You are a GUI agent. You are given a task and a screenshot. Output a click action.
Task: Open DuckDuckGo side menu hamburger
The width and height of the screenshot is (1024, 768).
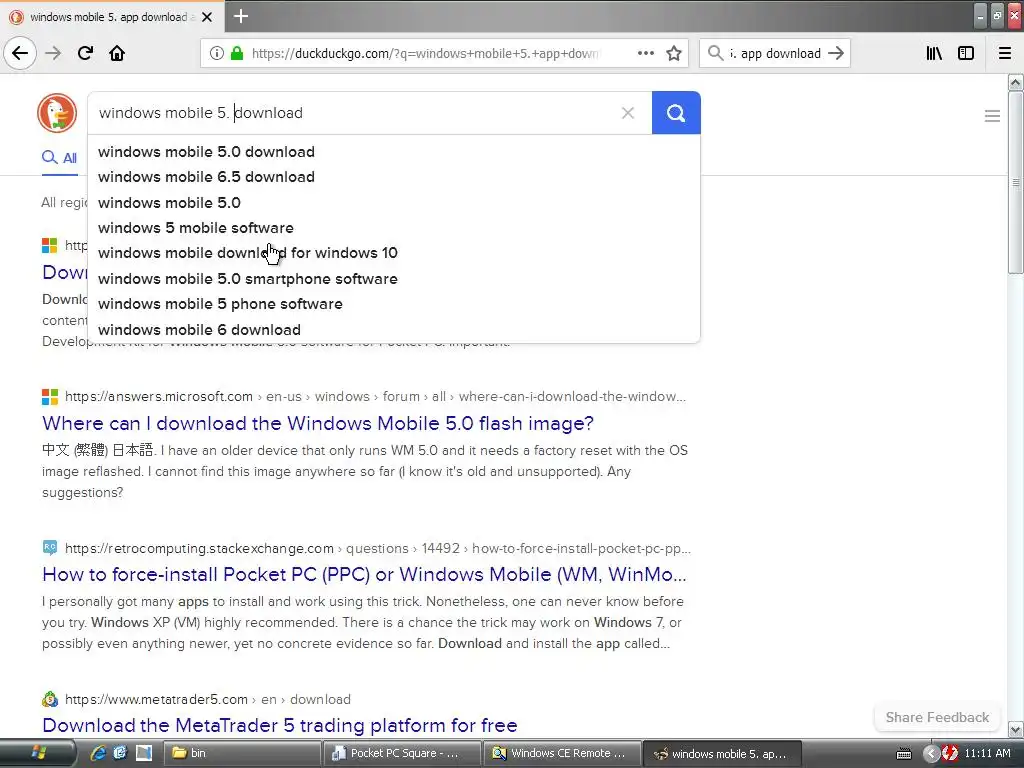pyautogui.click(x=992, y=116)
